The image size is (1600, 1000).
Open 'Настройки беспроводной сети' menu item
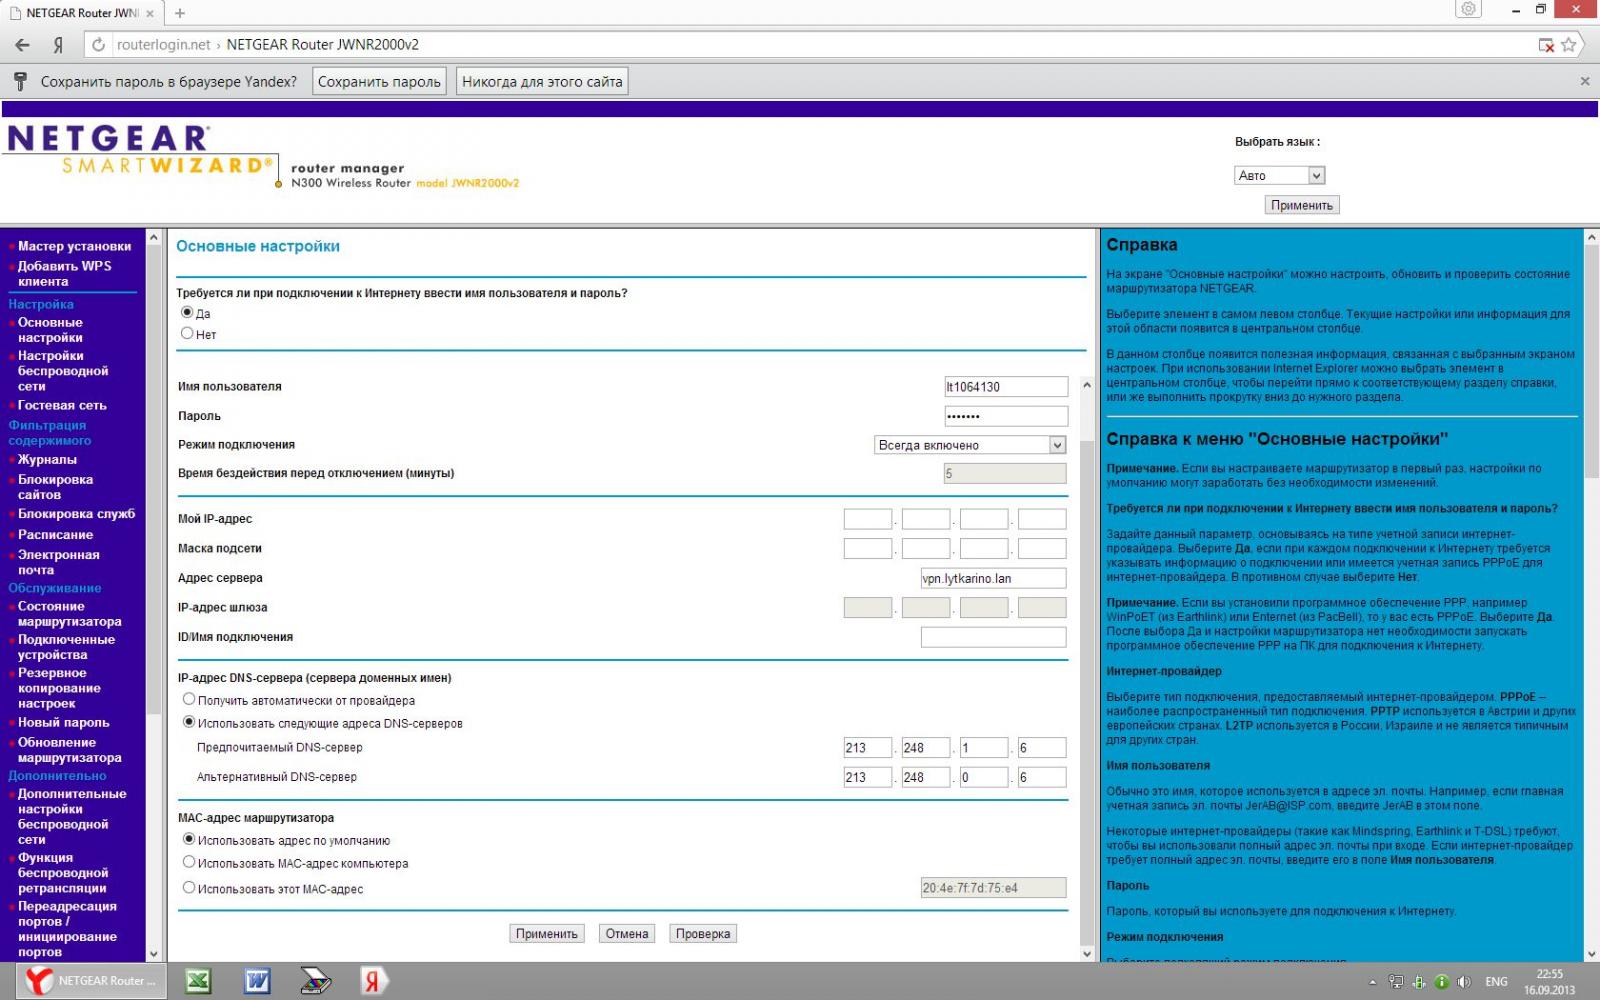pyautogui.click(x=63, y=371)
